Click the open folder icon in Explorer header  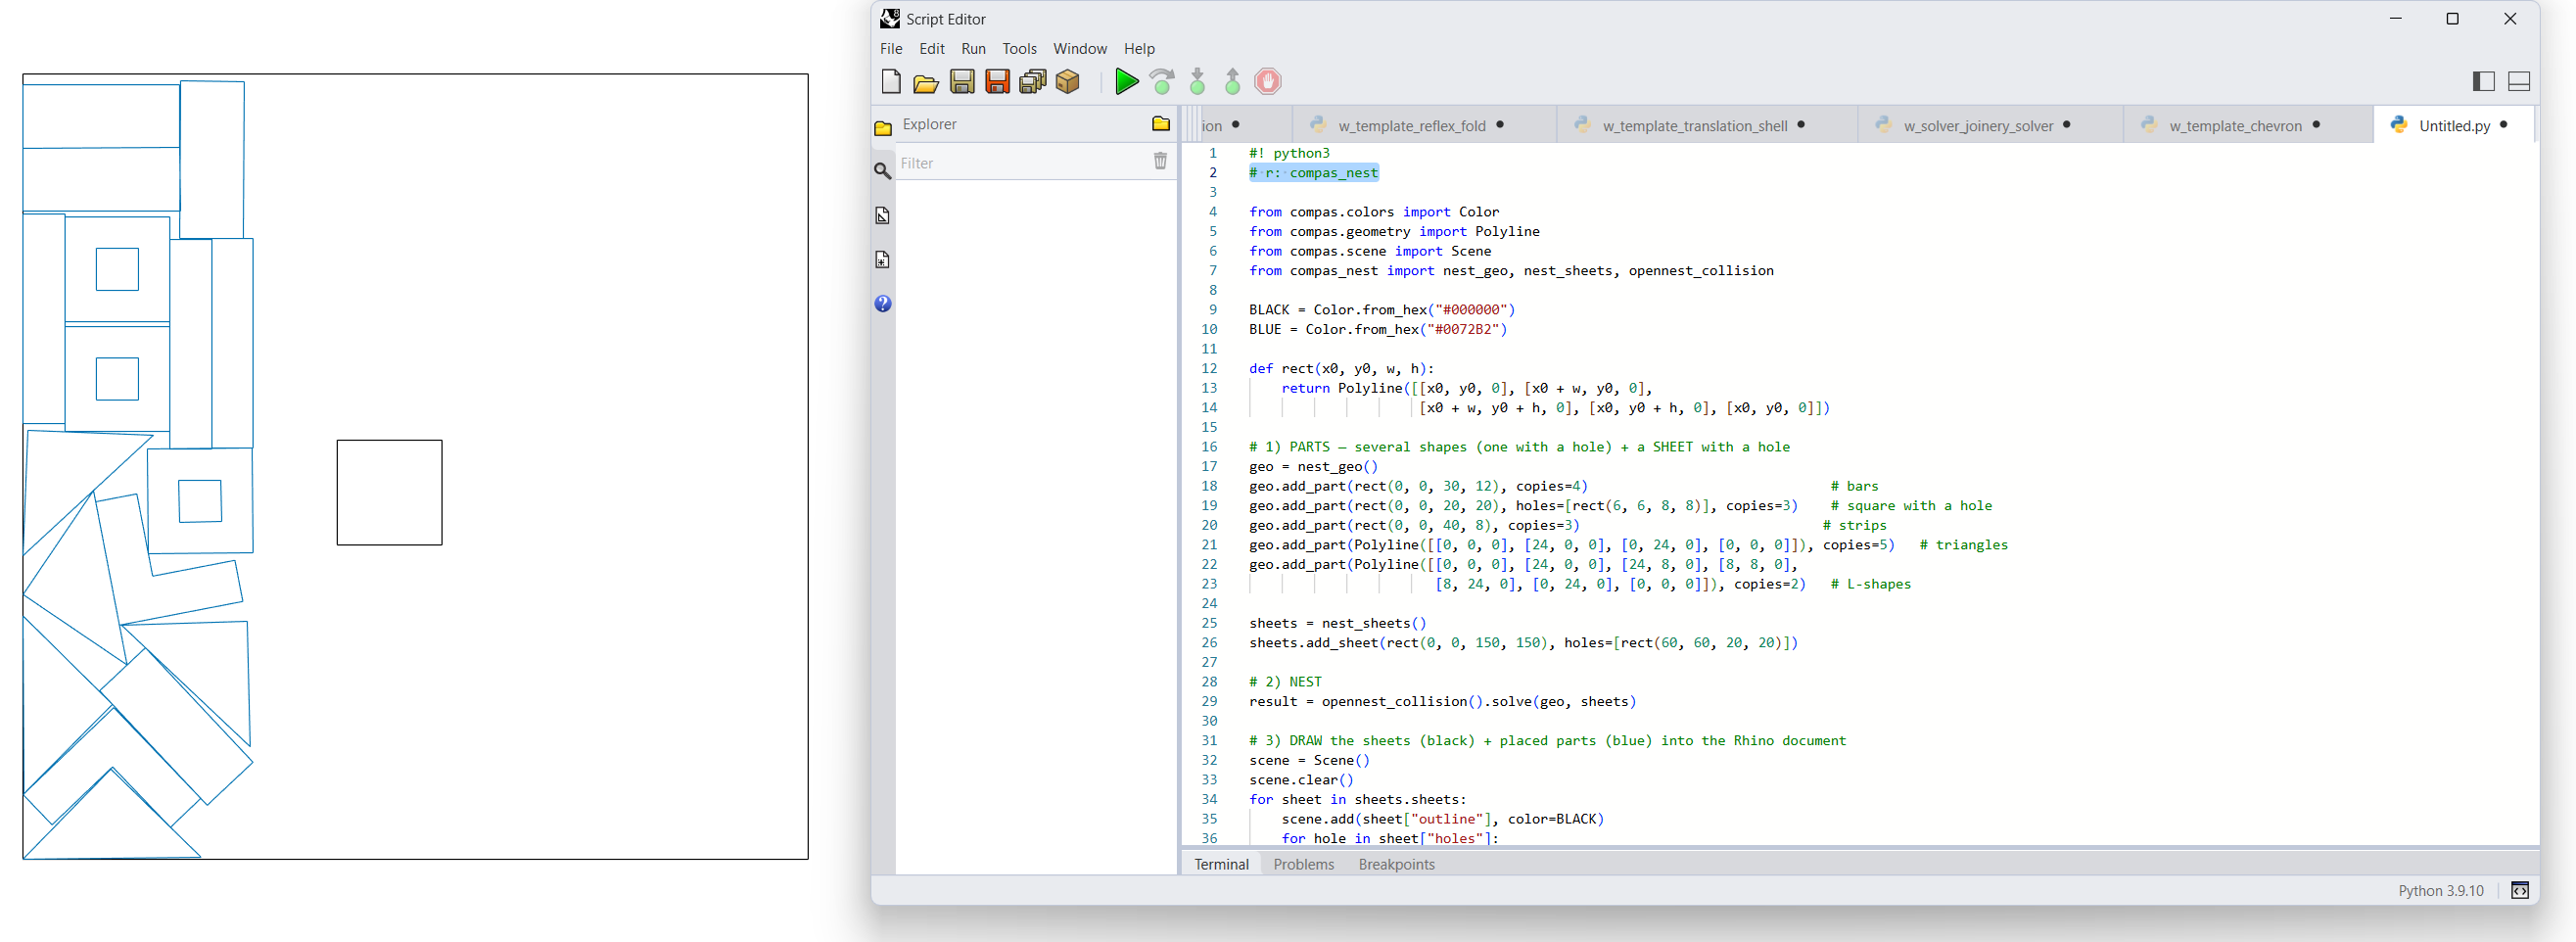[x=1160, y=124]
